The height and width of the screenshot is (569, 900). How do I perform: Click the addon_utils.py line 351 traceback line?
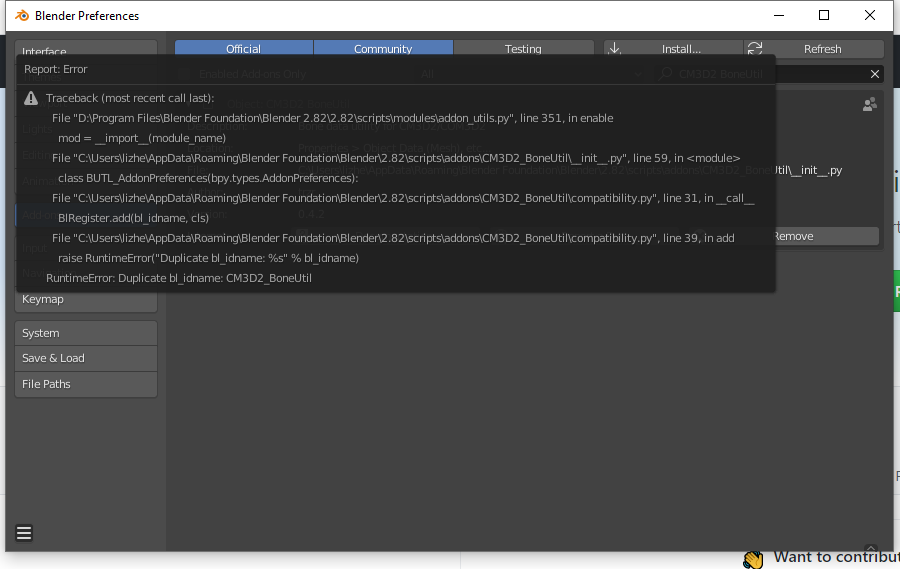pyautogui.click(x=332, y=118)
